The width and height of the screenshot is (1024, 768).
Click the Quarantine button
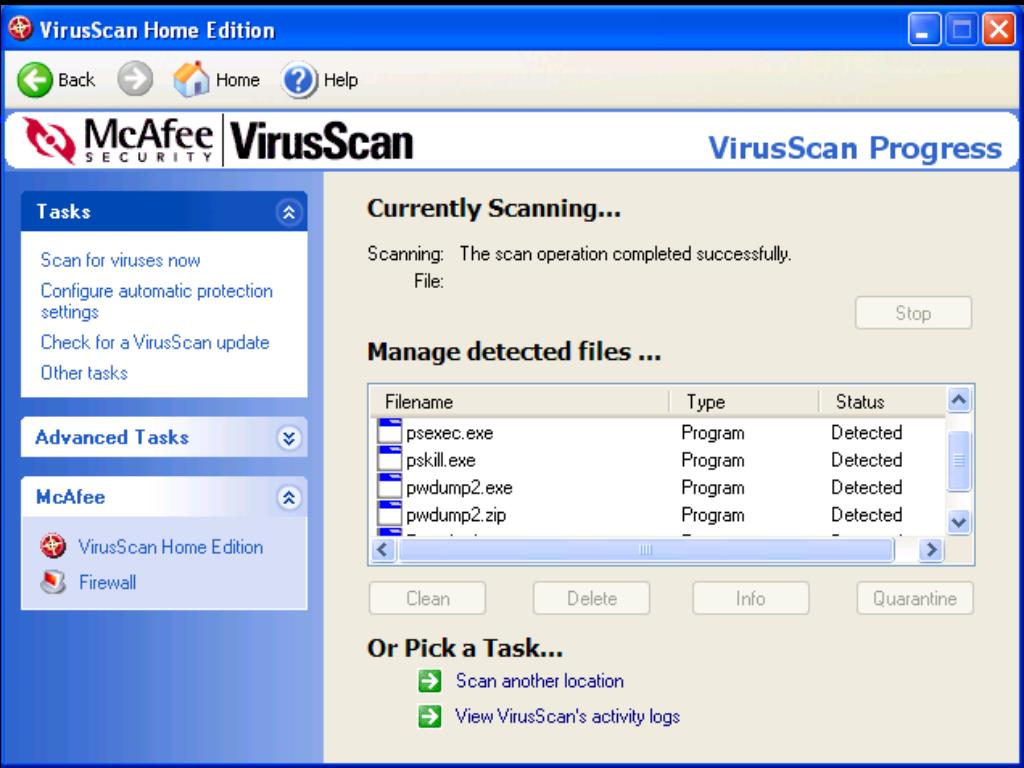pos(915,598)
